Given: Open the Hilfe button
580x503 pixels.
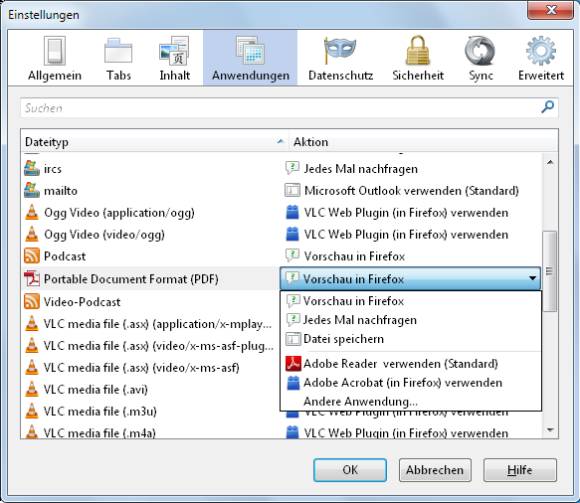Looking at the screenshot, I should [x=520, y=470].
